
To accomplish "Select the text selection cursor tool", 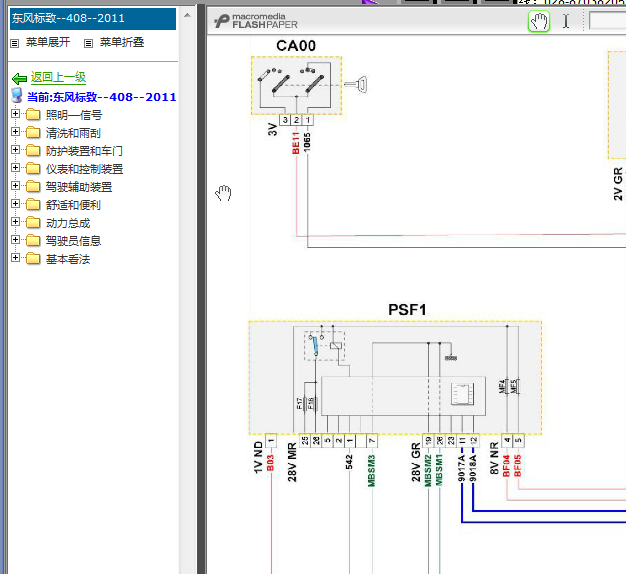I will pyautogui.click(x=566, y=21).
